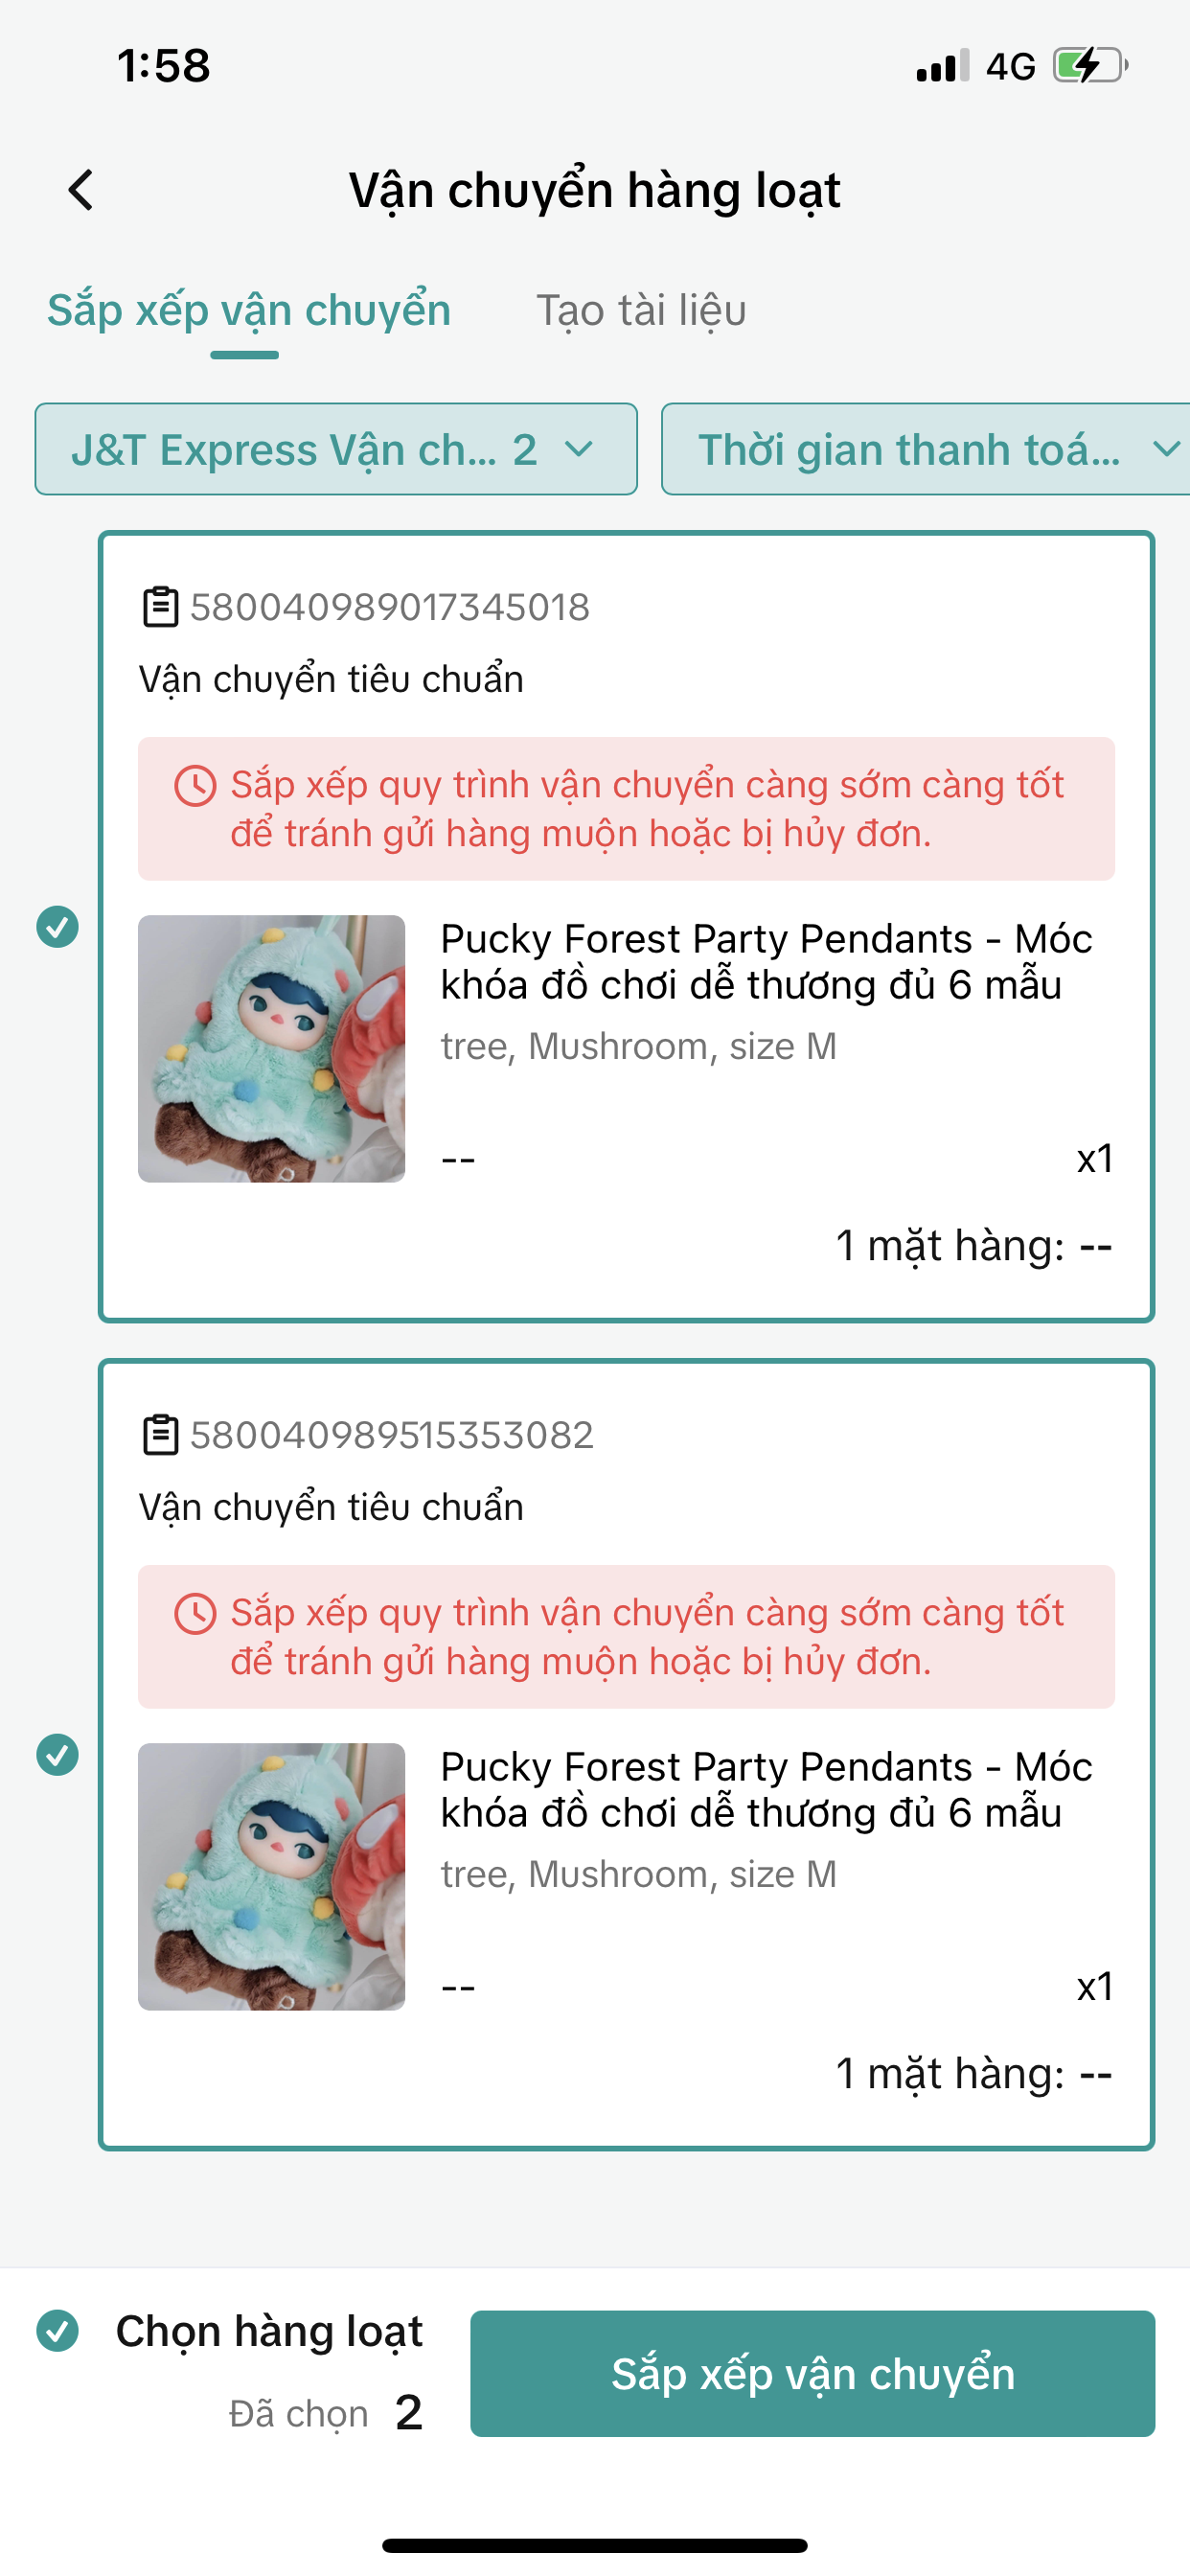Tap the battery charging icon in status bar
Screen dimensions: 1190x2576
[x=1090, y=66]
